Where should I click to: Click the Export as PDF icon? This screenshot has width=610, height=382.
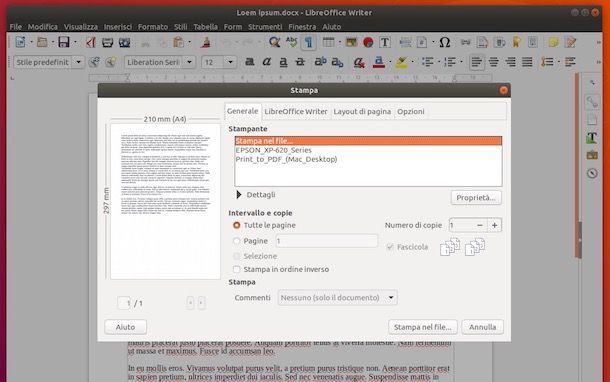[x=91, y=42]
